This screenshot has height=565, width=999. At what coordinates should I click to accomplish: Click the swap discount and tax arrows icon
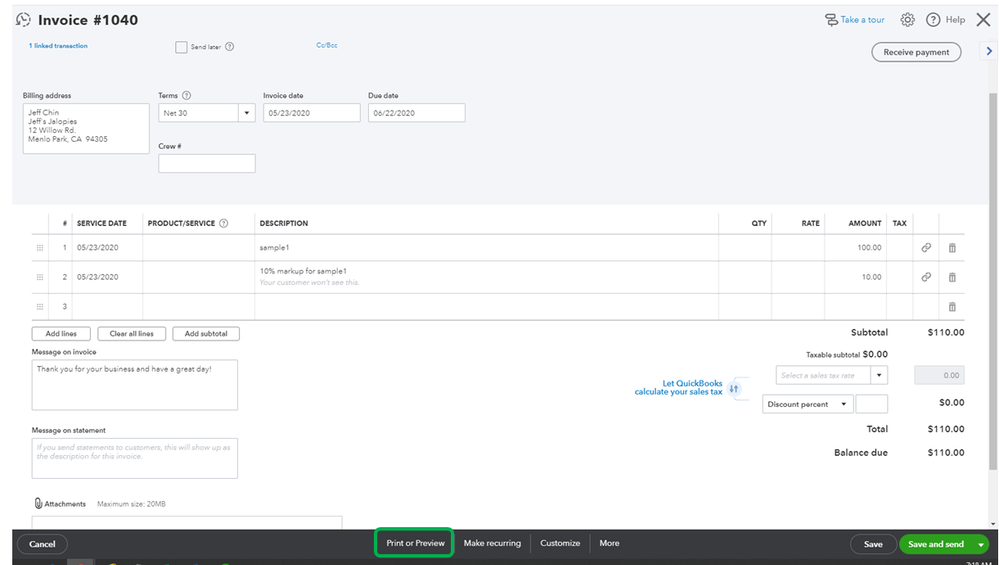pos(733,388)
